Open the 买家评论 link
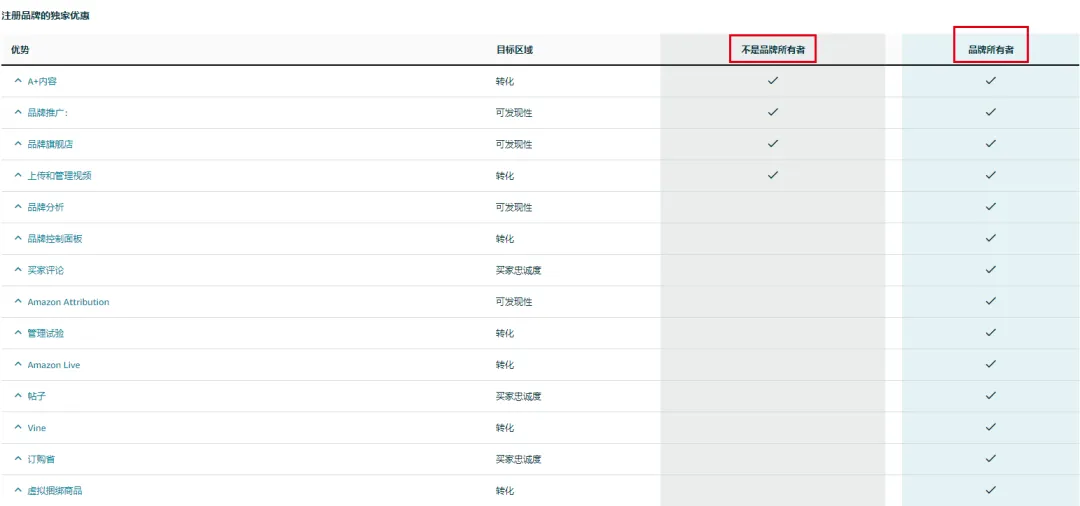The width and height of the screenshot is (1080, 506). click(x=45, y=271)
